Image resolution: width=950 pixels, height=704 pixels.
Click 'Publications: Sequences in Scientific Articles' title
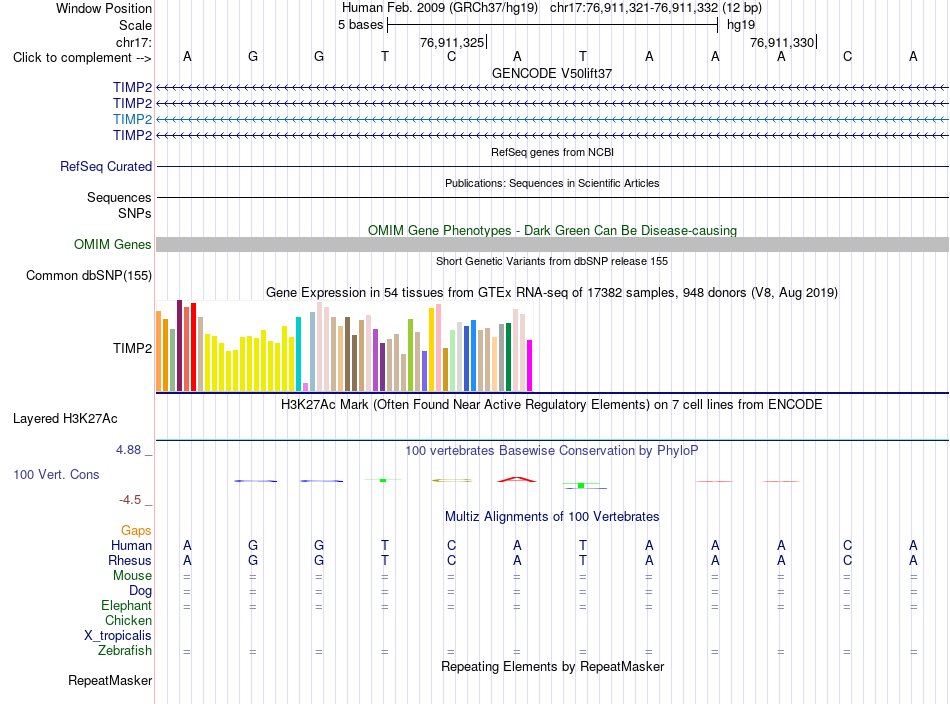[552, 183]
